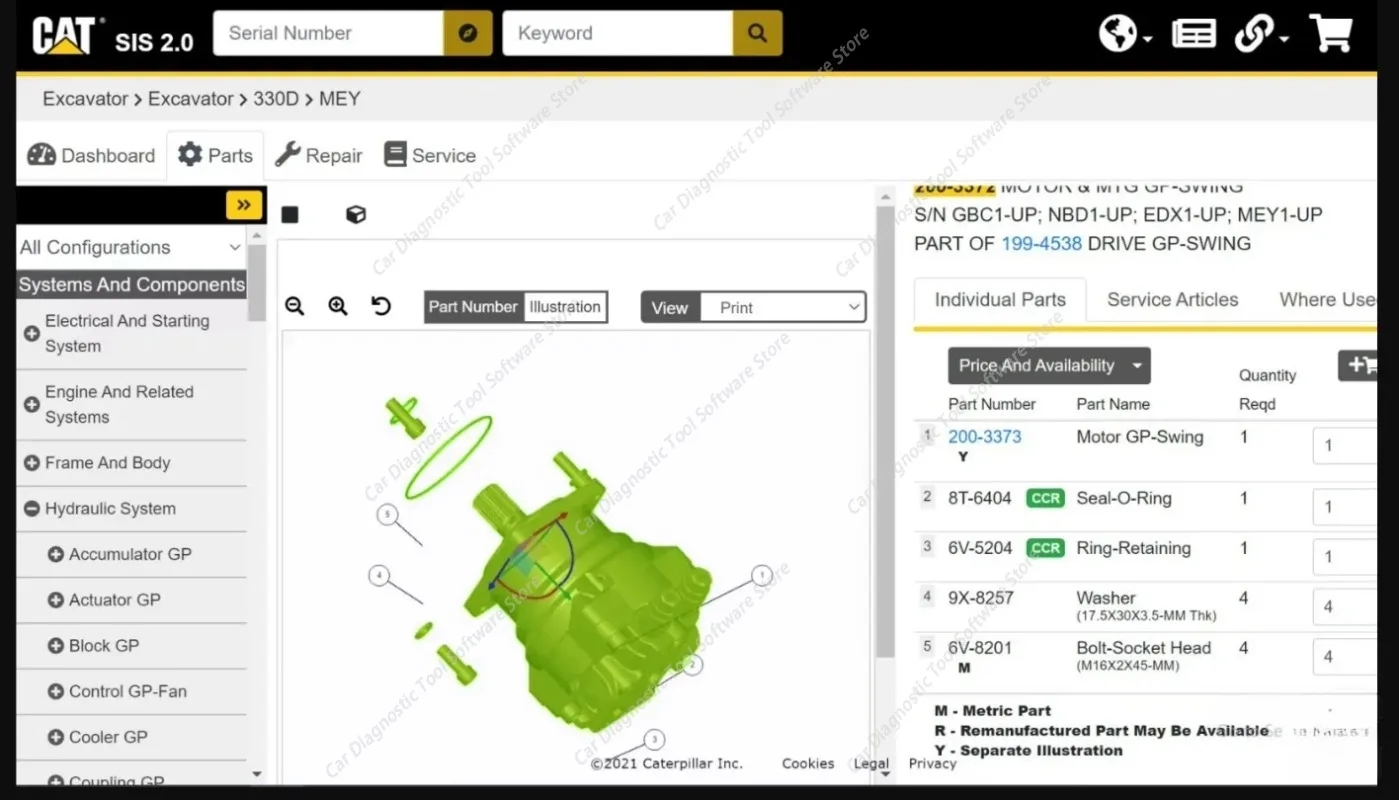1399x800 pixels.
Task: Collapse sidebar with the yellow double-arrow button
Action: point(244,205)
